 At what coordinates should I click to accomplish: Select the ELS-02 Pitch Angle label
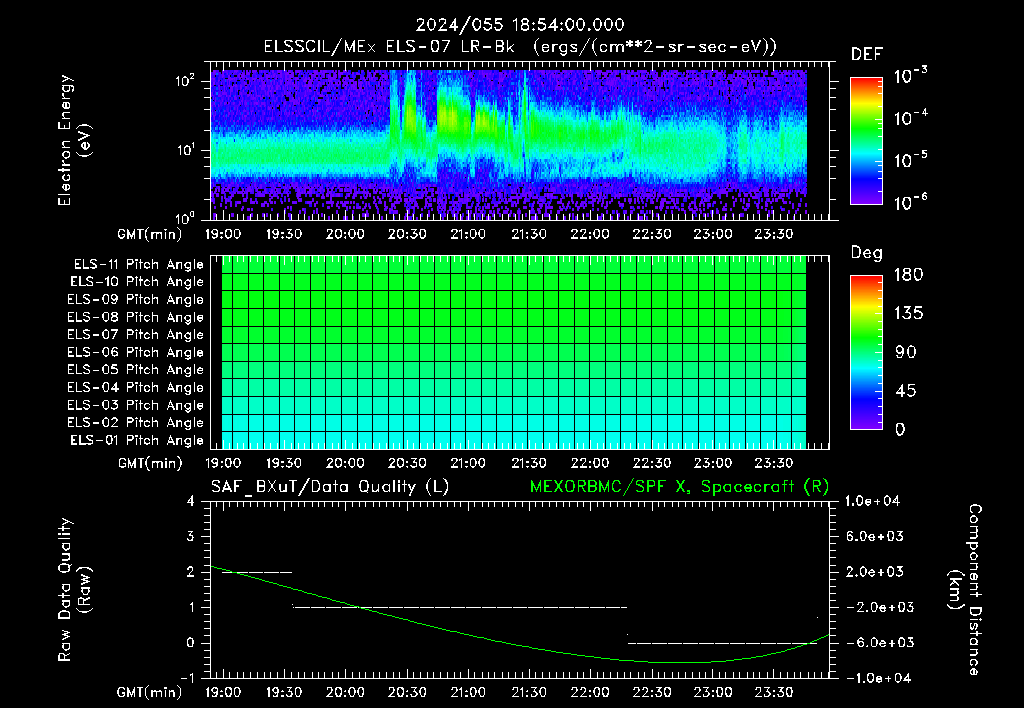135,423
